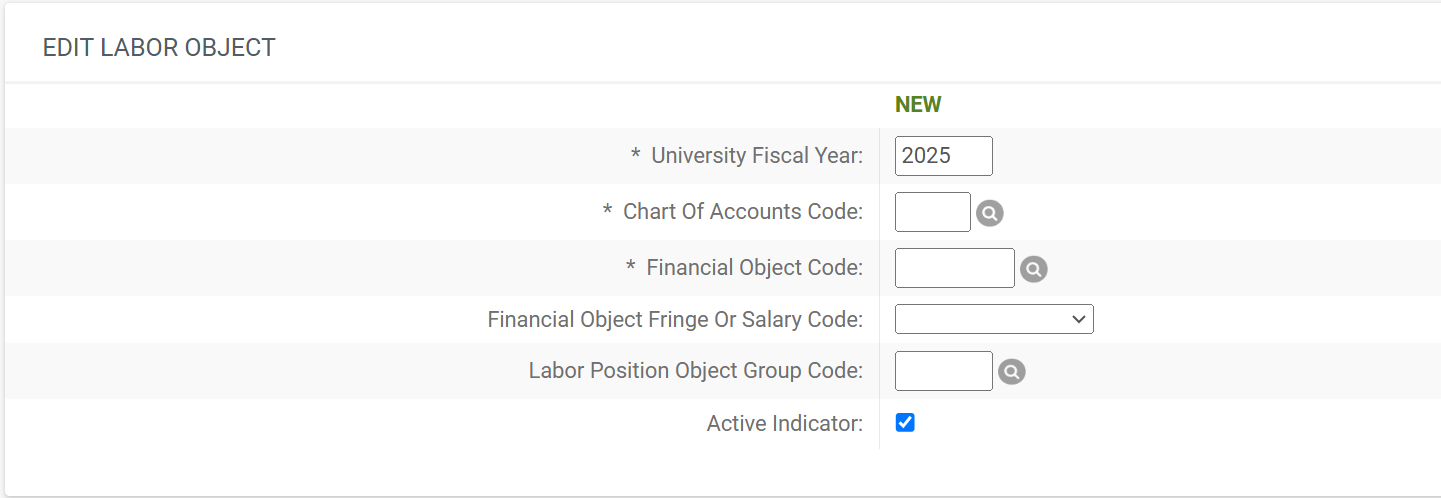Click the University Fiscal Year label
Viewport: 1441px width, 498px height.
(756, 156)
